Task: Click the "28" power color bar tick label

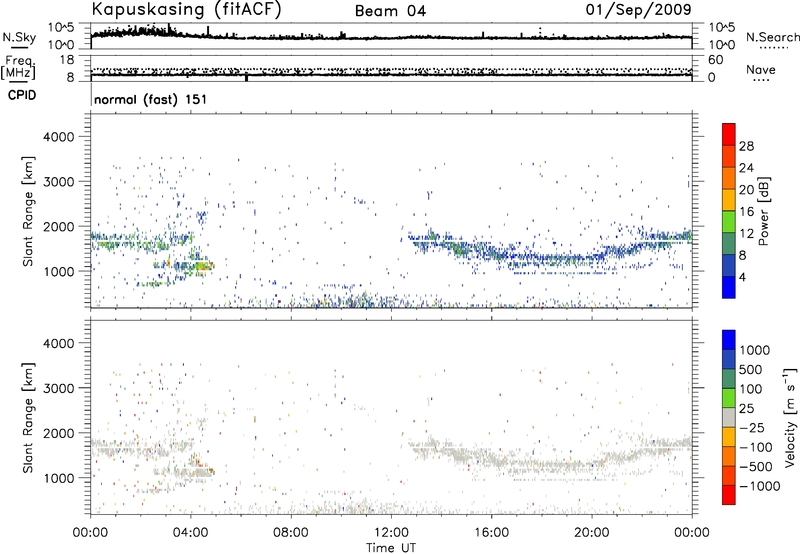Action: pyautogui.click(x=746, y=146)
